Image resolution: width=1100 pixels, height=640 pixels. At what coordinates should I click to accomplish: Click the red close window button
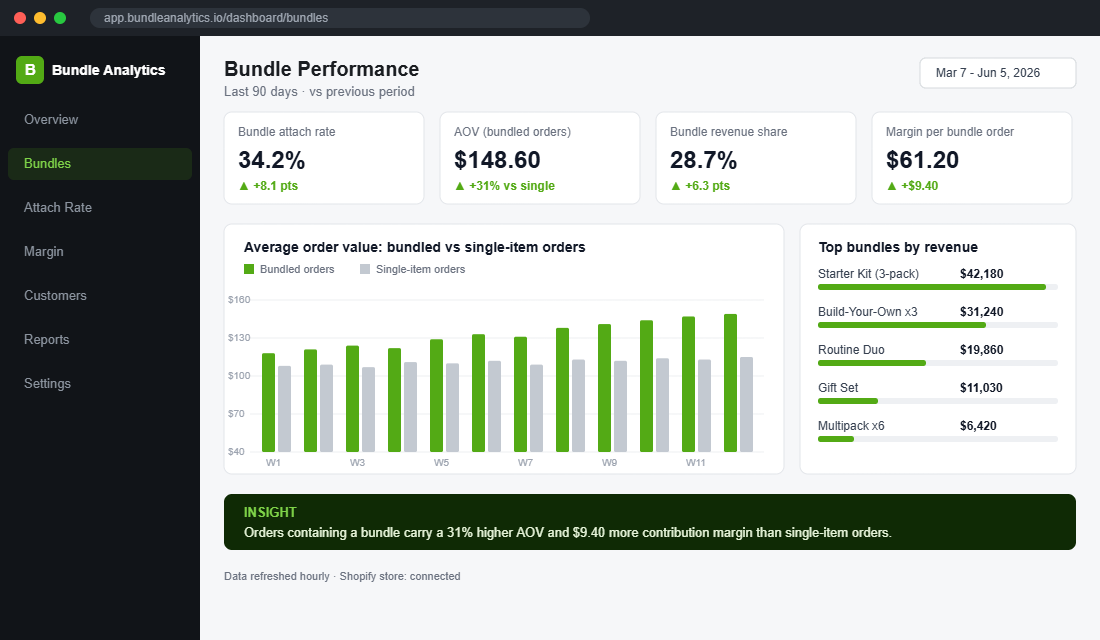click(20, 18)
